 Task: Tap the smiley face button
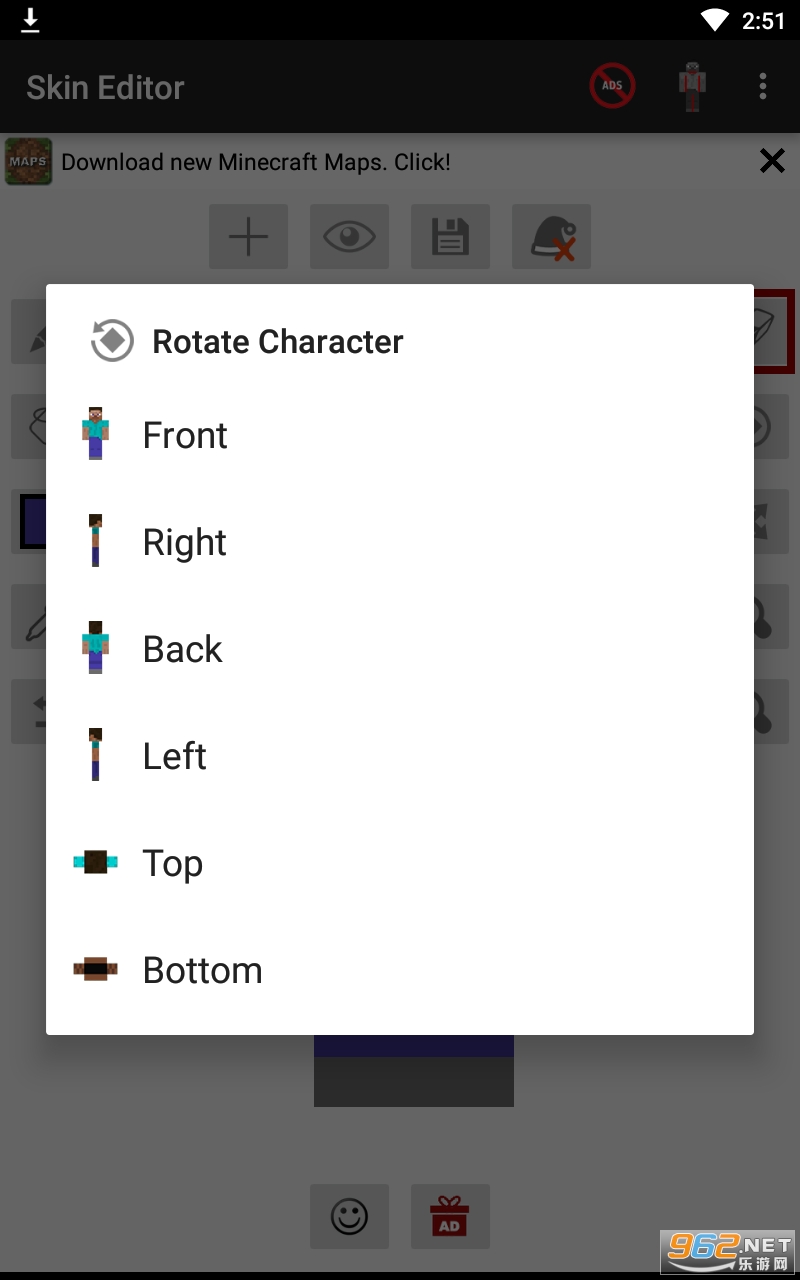coord(349,1216)
